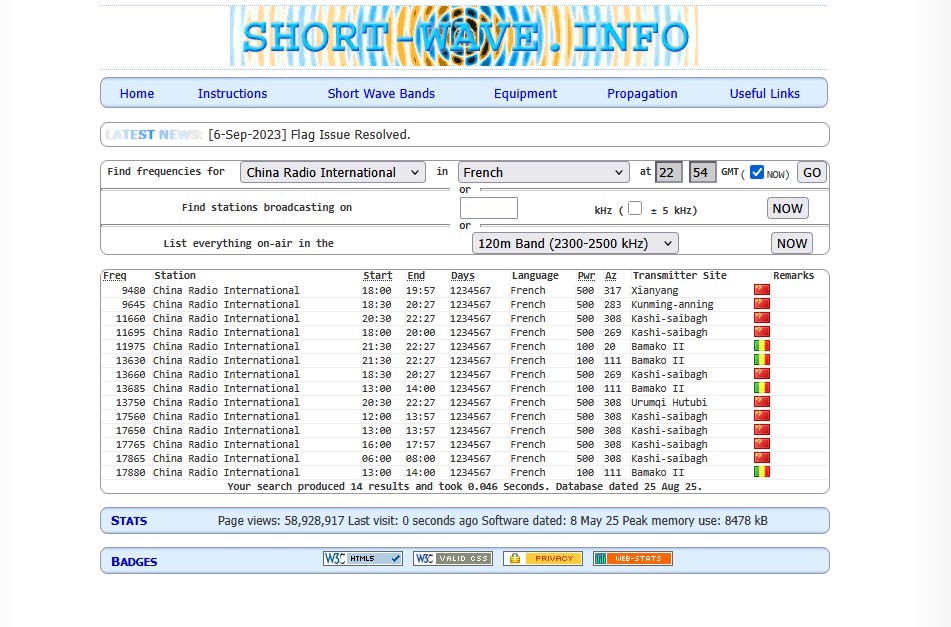Image resolution: width=951 pixels, height=627 pixels.
Task: Sort results by the Start column header
Action: point(377,275)
